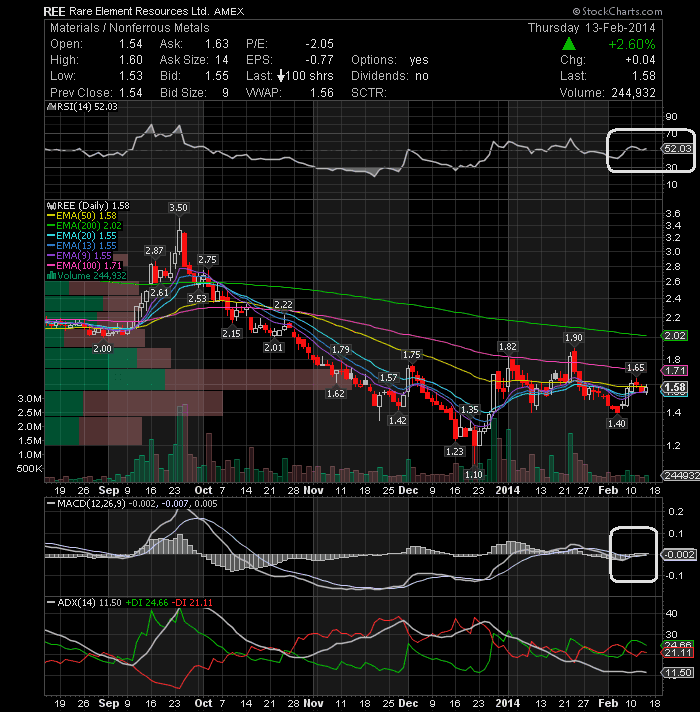This screenshot has height=712, width=700.
Task: Click the Dividends no entry
Action: [389, 76]
